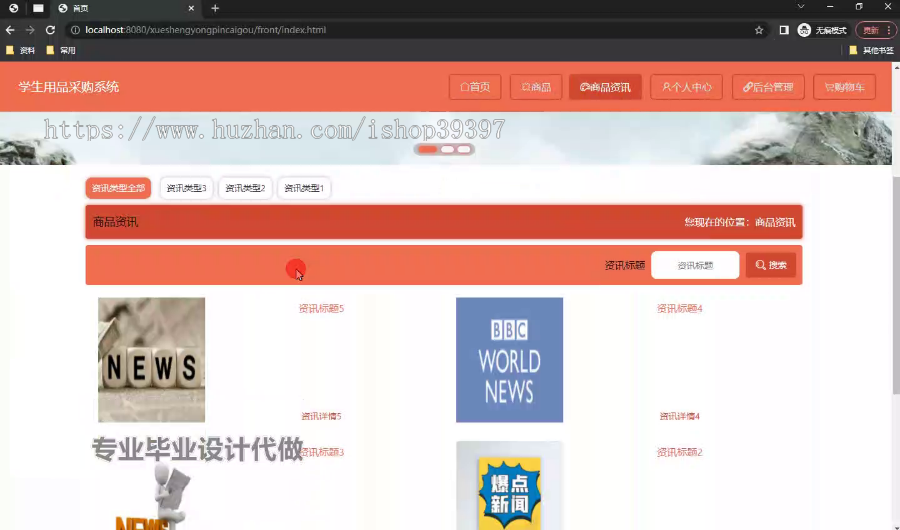Switch to the second banner carousel dot

tap(448, 149)
